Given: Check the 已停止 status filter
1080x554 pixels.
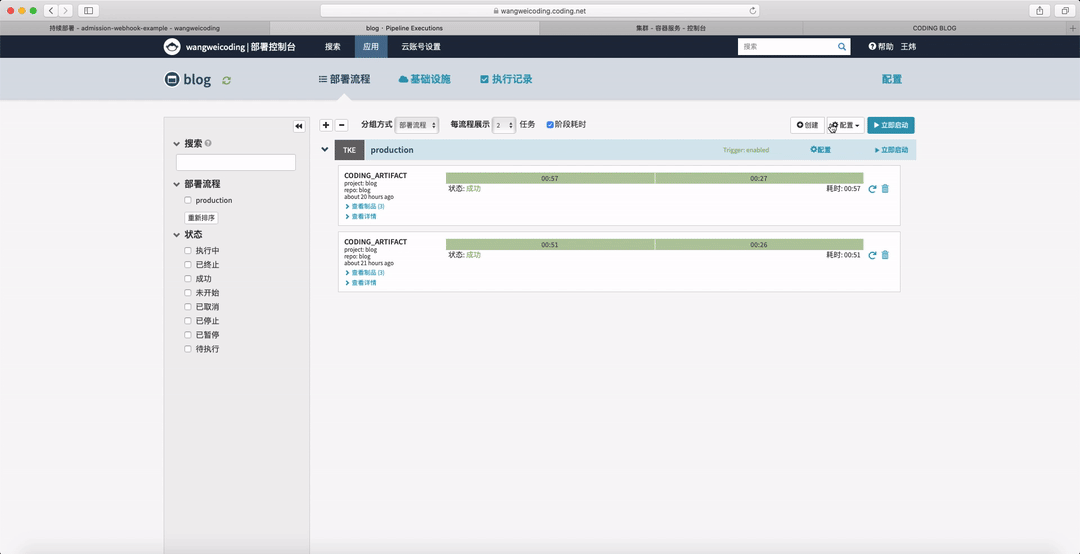Looking at the screenshot, I should pos(187,321).
